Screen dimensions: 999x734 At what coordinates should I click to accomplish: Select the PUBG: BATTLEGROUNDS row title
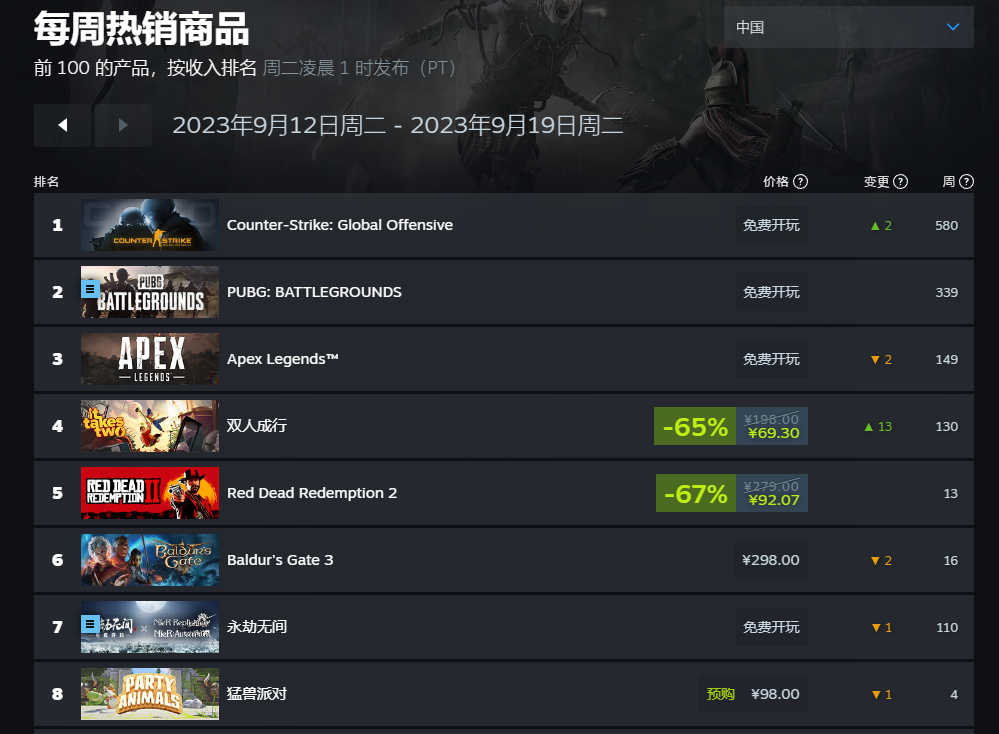point(314,292)
